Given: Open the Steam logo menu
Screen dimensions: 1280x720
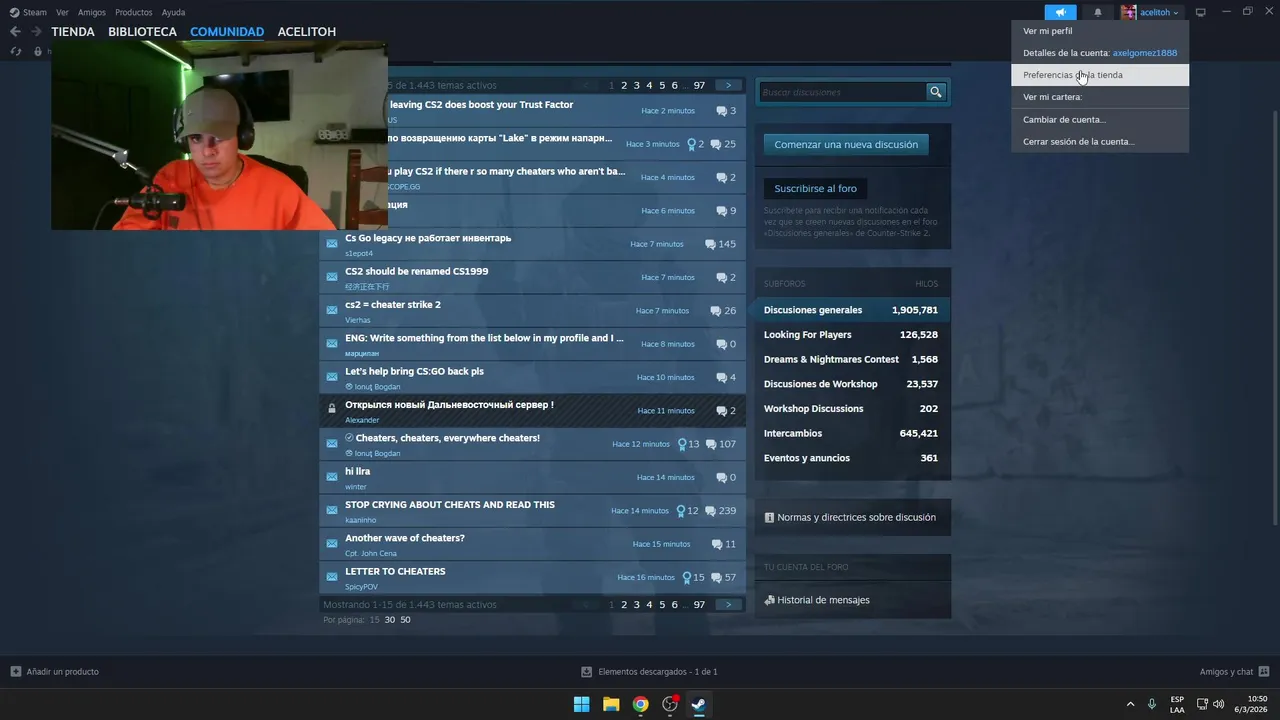Looking at the screenshot, I should pyautogui.click(x=28, y=12).
